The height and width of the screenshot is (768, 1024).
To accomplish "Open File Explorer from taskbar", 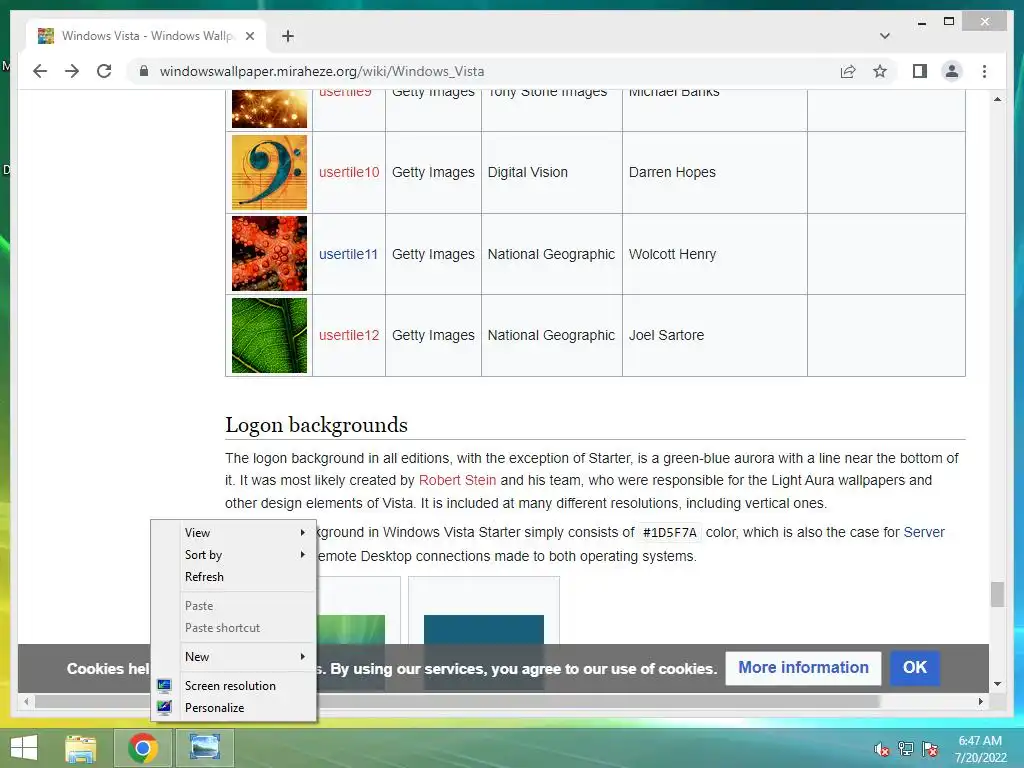I will pyautogui.click(x=80, y=748).
